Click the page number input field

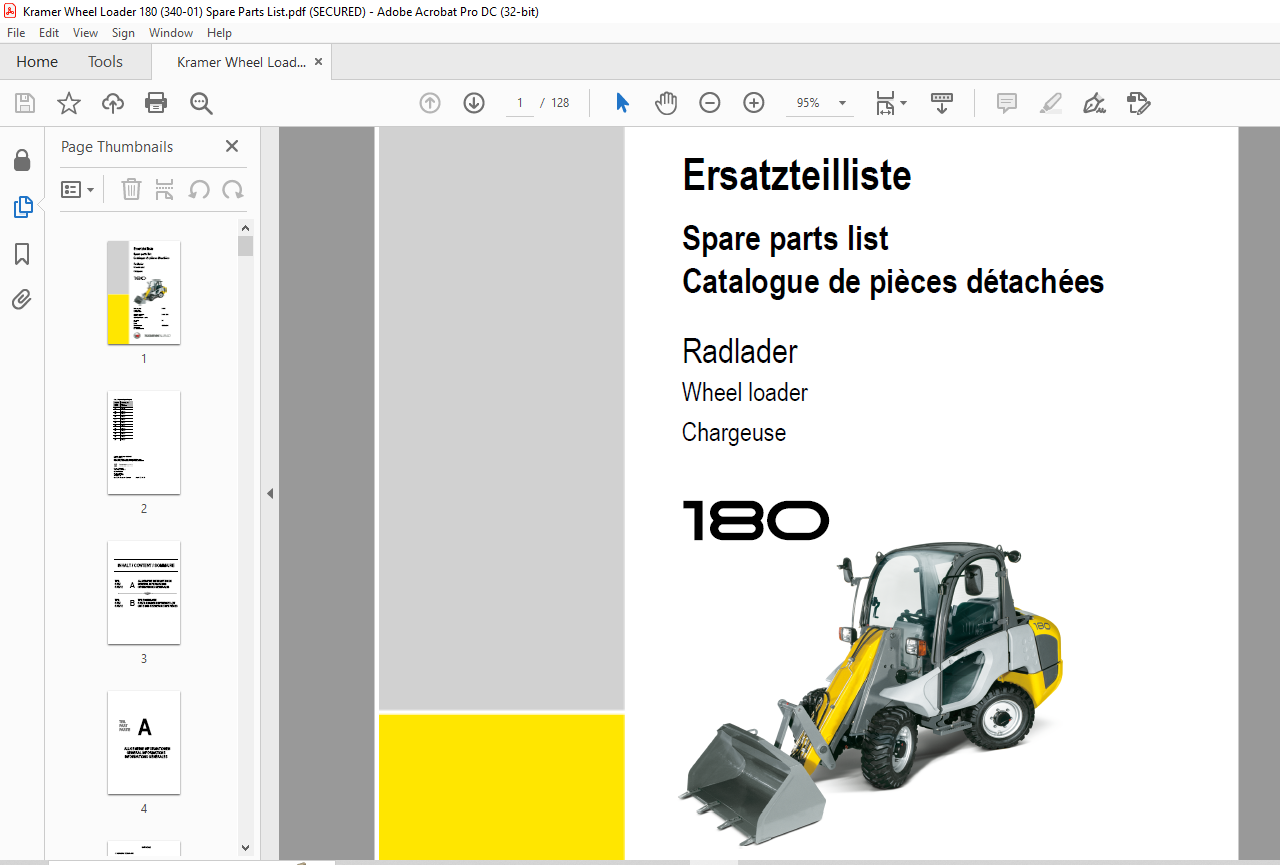[x=520, y=103]
